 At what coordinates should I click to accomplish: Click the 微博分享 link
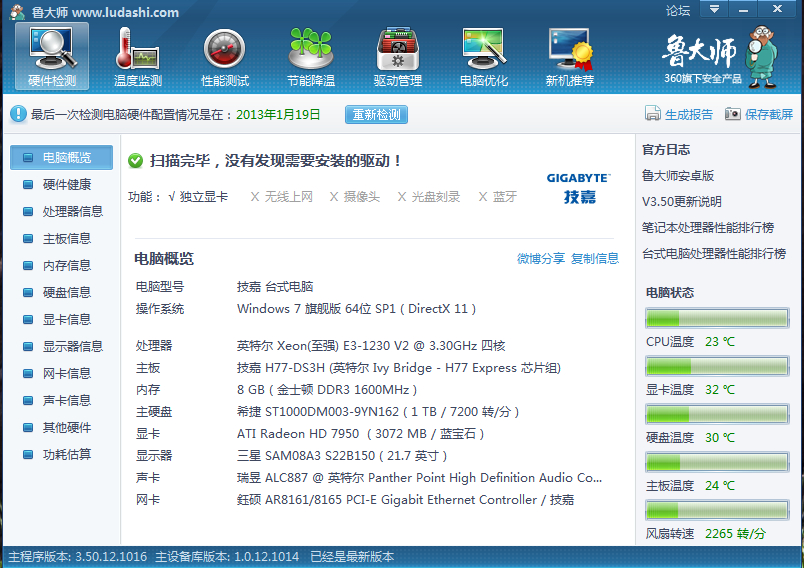(540, 258)
